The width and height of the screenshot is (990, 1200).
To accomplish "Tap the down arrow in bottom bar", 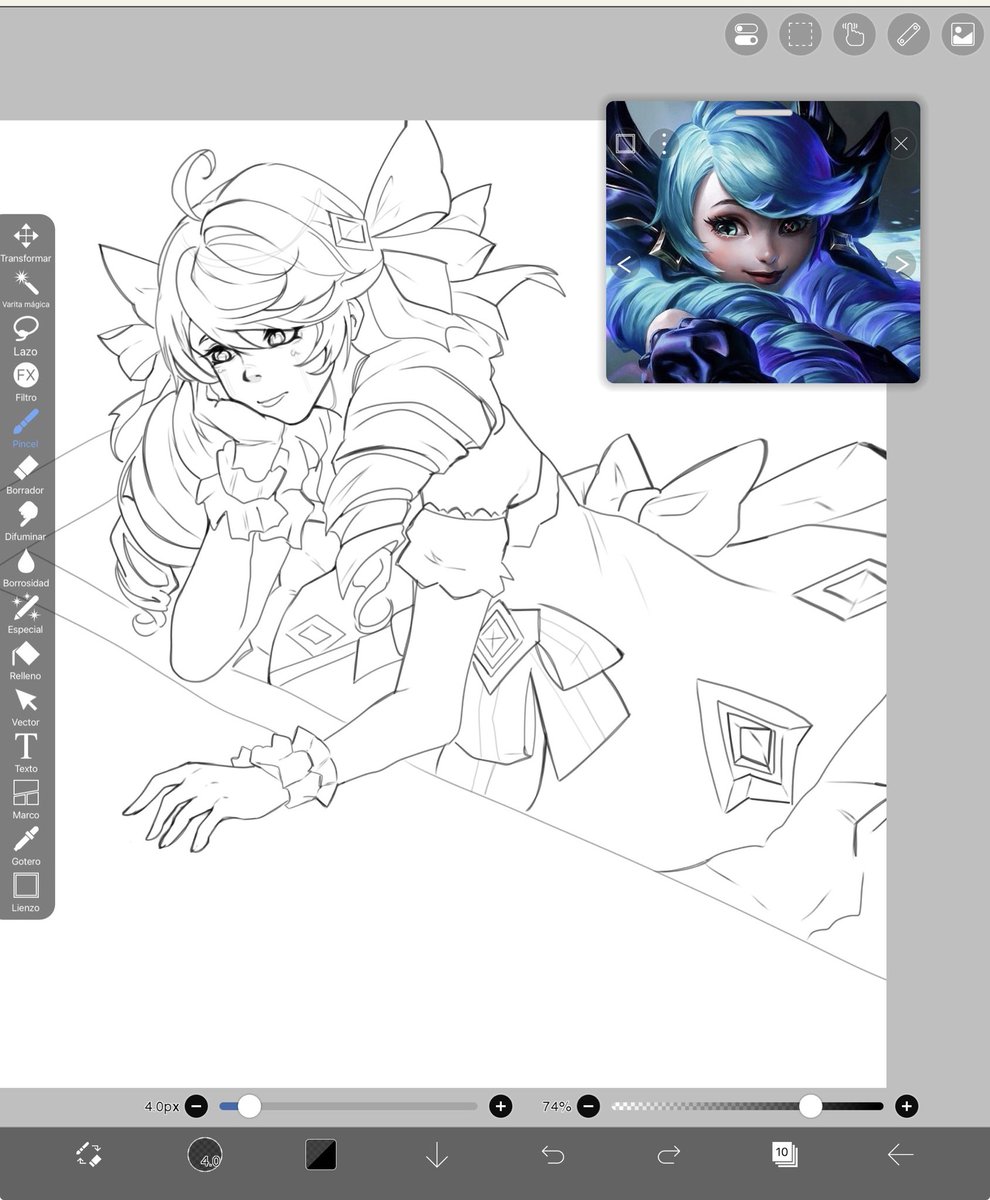I will (x=437, y=1155).
